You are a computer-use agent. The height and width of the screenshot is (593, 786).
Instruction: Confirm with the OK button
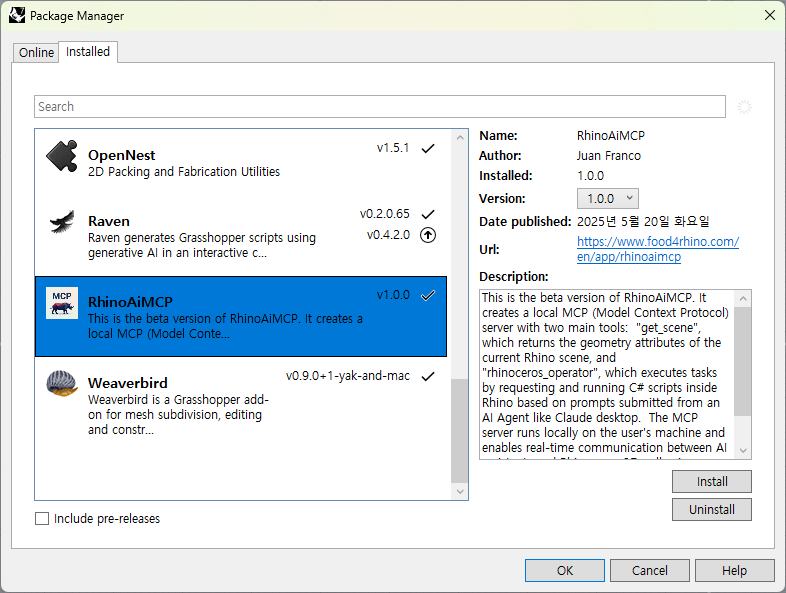pos(564,570)
